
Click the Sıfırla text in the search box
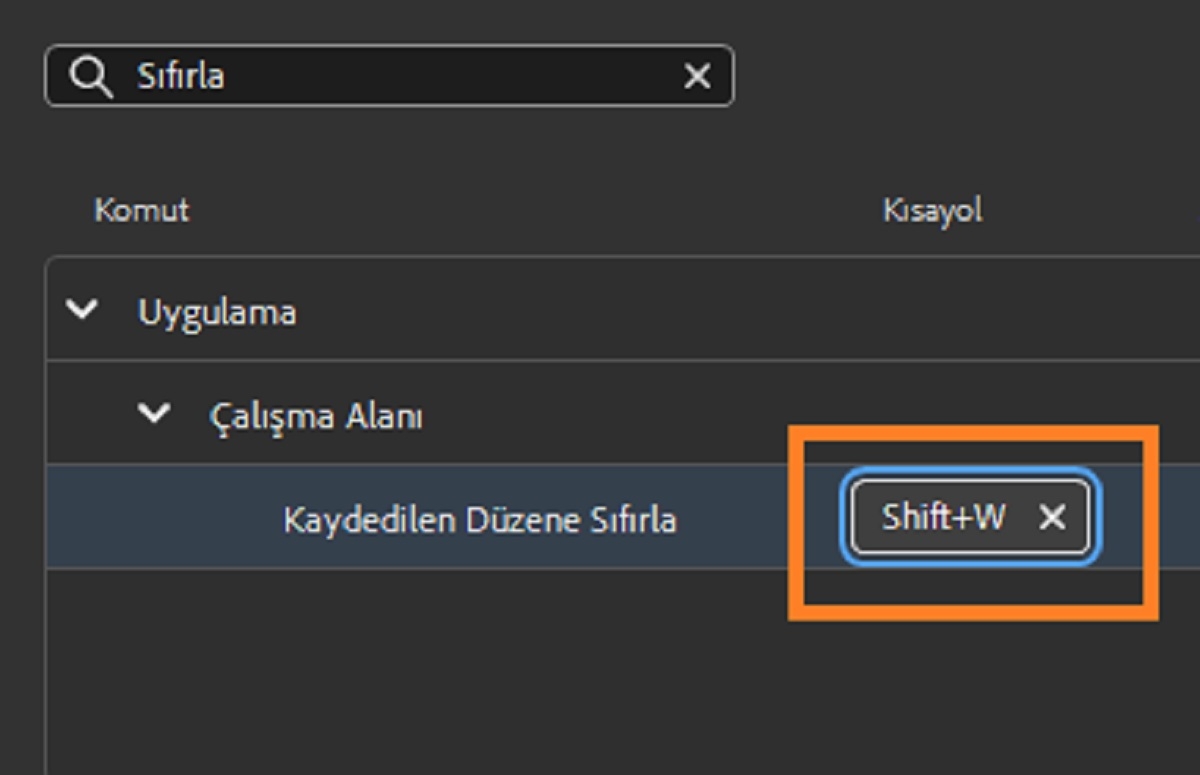tap(181, 75)
